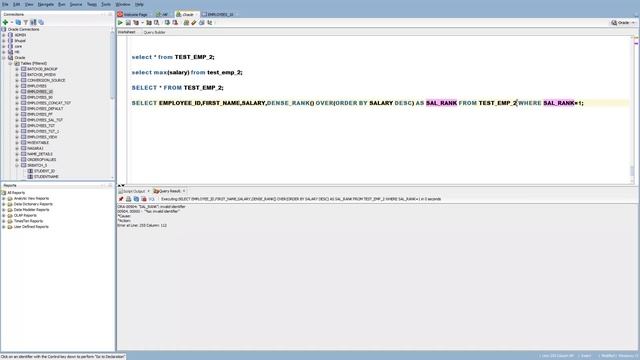Viewport: 640px width, 360px height.
Task: Switch to the Query Builder tab
Action: click(x=155, y=32)
